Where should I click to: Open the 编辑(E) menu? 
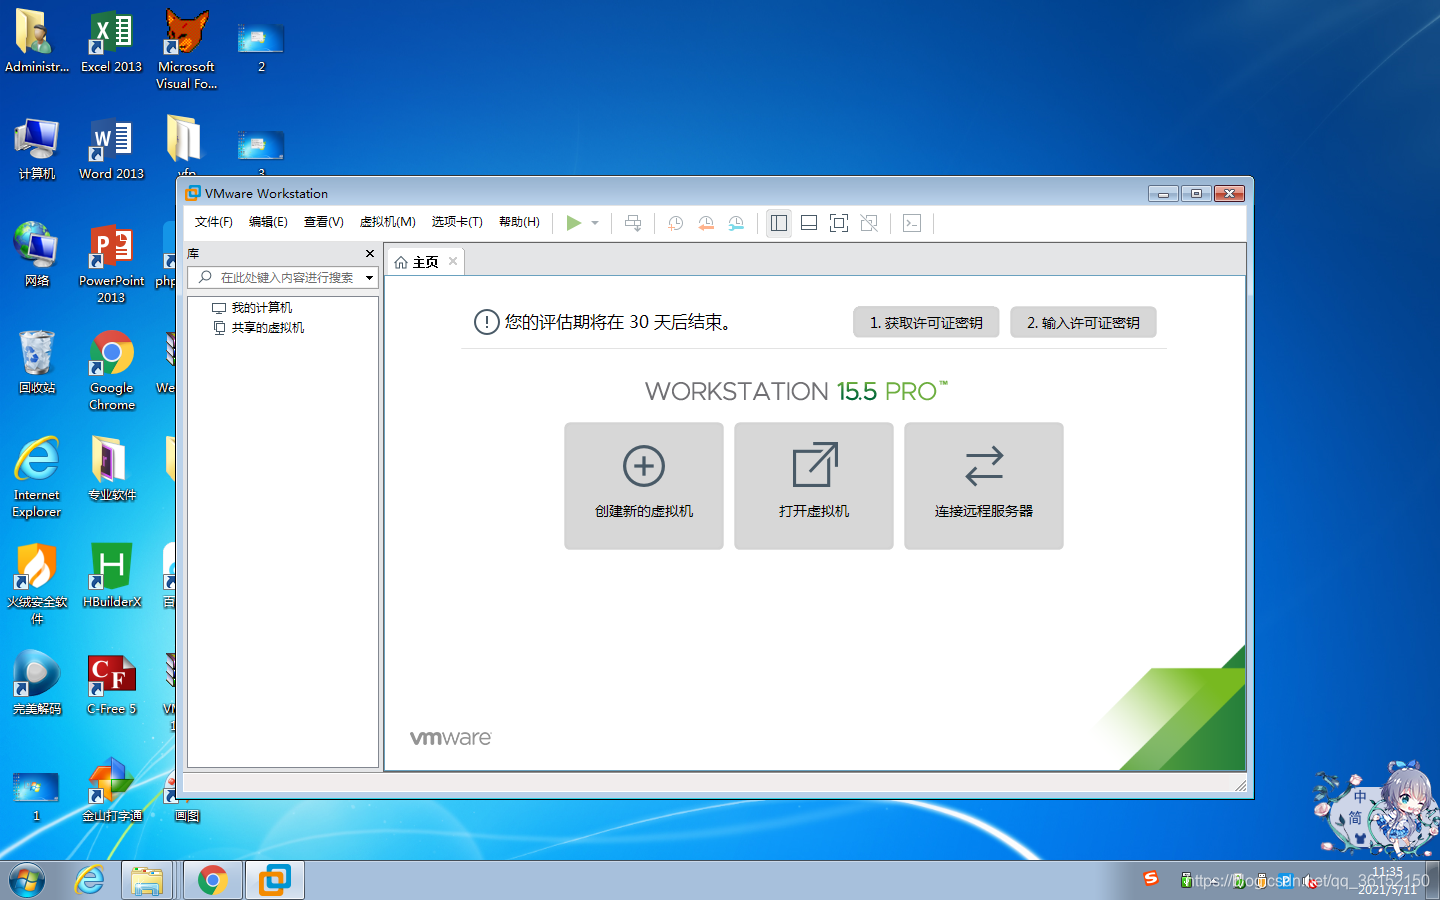[268, 222]
